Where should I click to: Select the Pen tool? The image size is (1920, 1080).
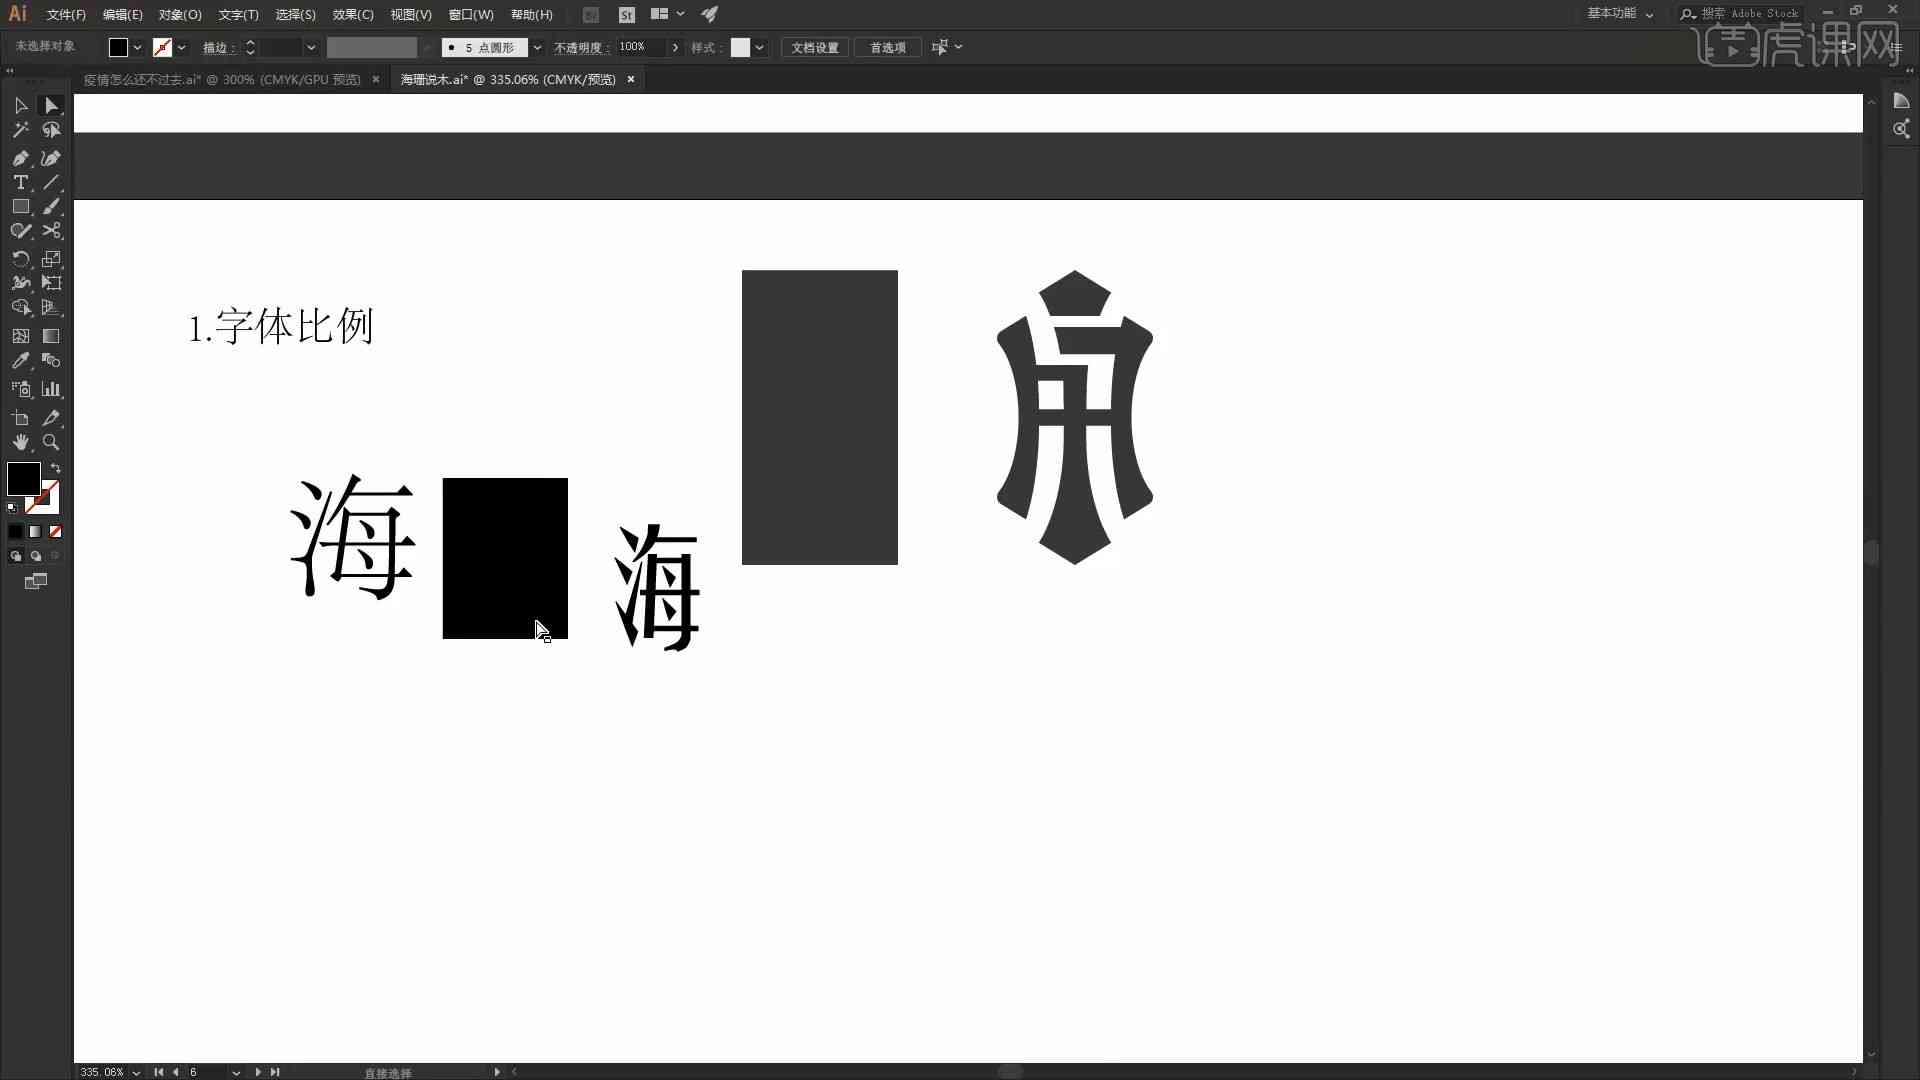point(20,158)
